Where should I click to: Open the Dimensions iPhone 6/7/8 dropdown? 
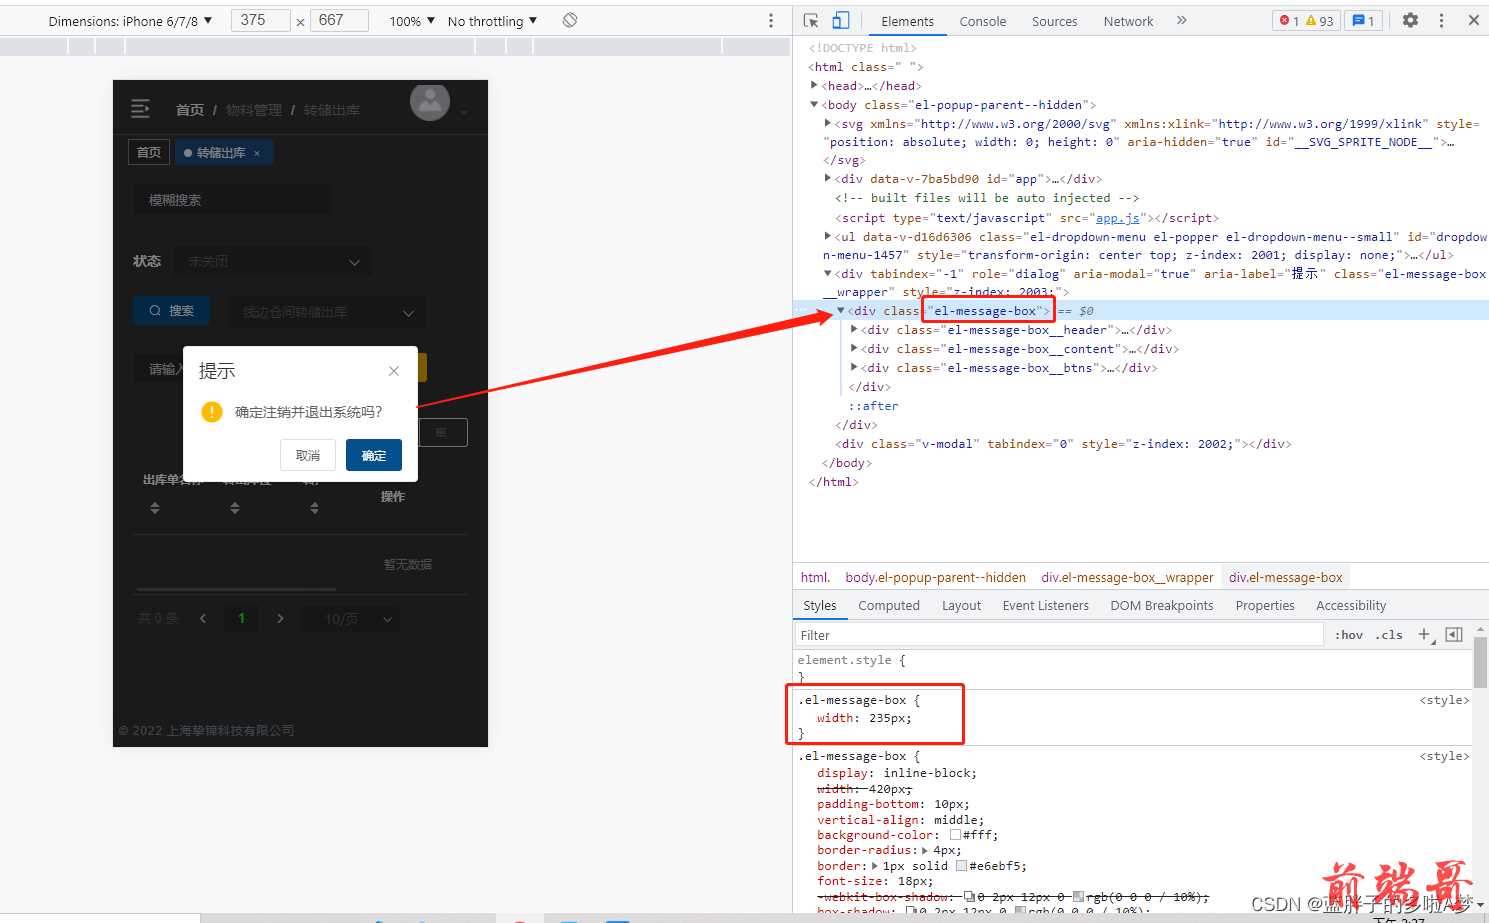tap(130, 21)
